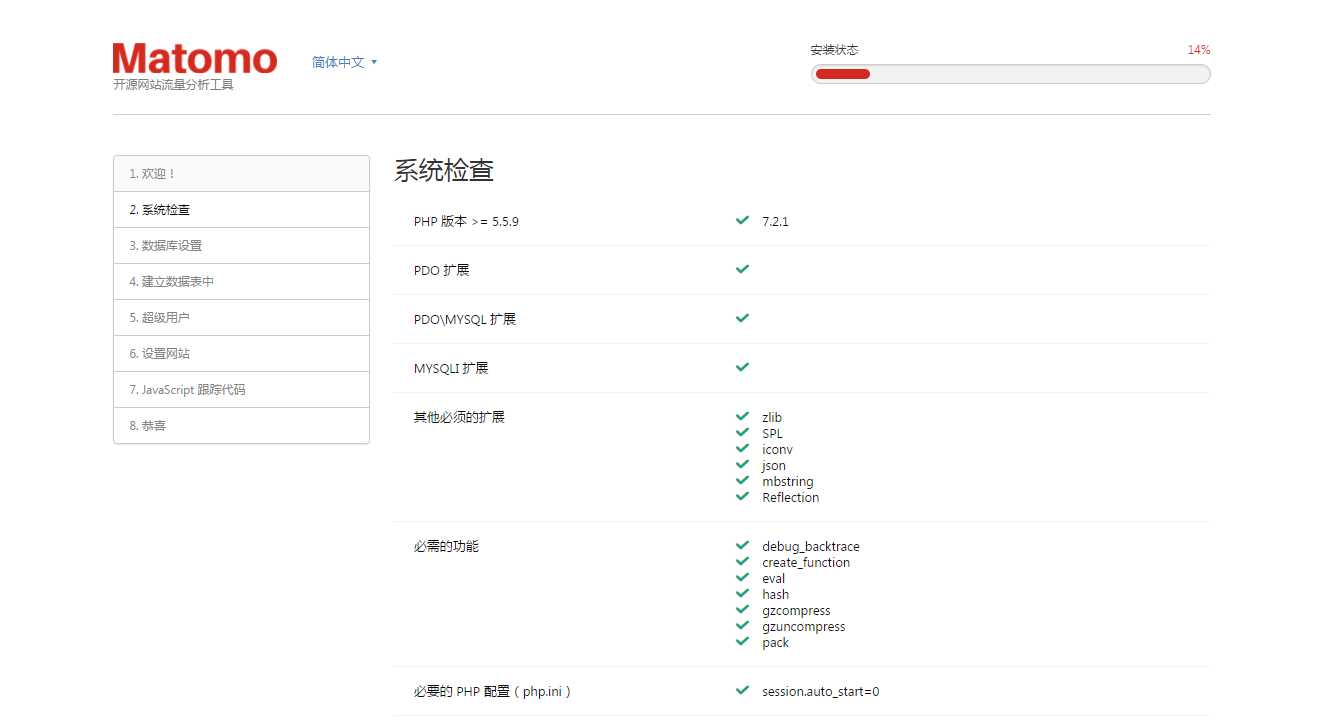The width and height of the screenshot is (1325, 727).
Task: Click checkmark beside debug_backtrace
Action: (742, 545)
